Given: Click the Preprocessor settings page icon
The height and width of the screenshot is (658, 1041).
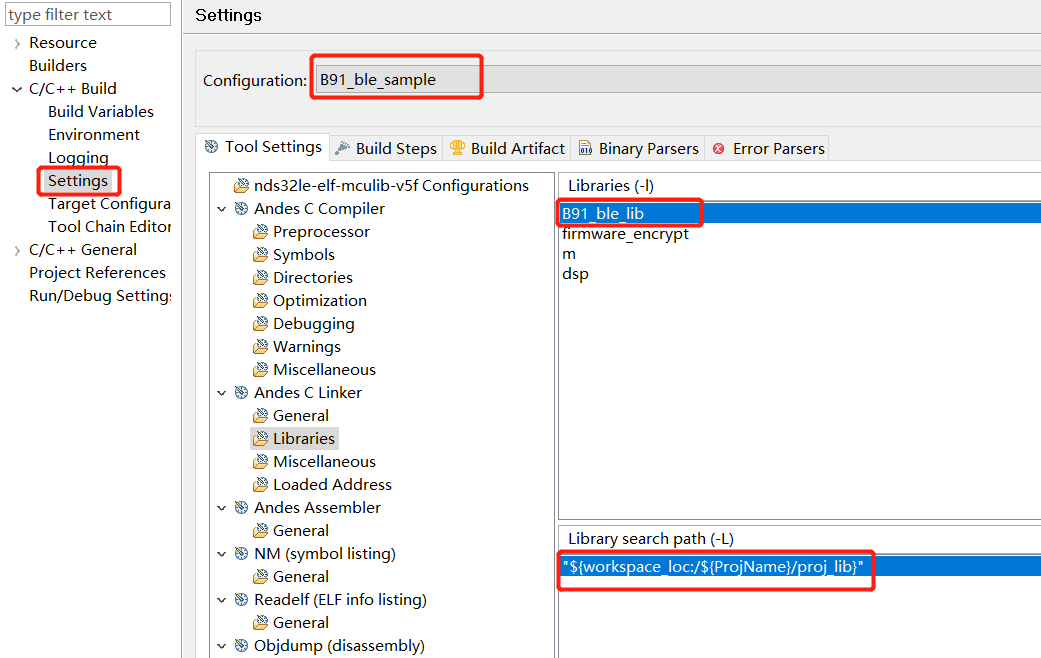Looking at the screenshot, I should pyautogui.click(x=260, y=232).
